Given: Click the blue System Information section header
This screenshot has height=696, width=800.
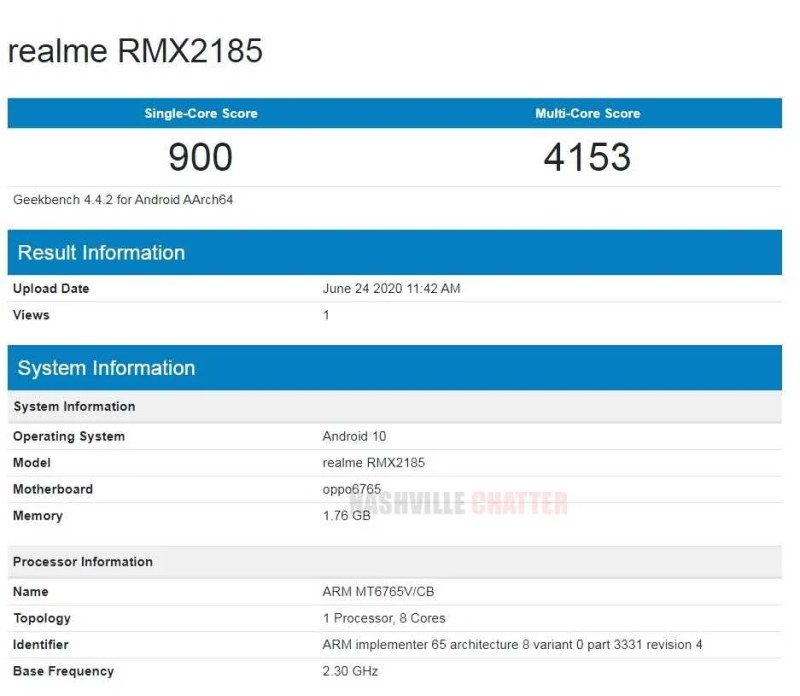Looking at the screenshot, I should click(394, 368).
